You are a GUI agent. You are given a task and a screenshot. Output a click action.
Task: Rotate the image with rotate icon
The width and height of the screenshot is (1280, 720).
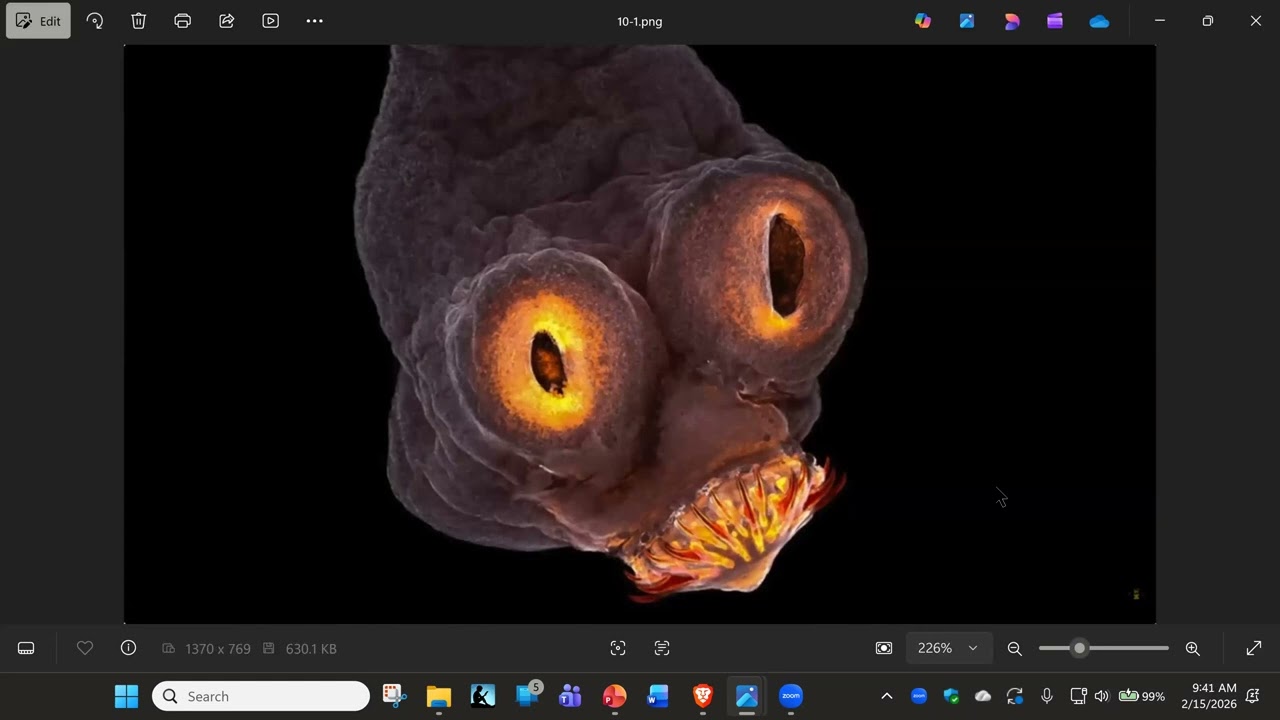(x=95, y=21)
